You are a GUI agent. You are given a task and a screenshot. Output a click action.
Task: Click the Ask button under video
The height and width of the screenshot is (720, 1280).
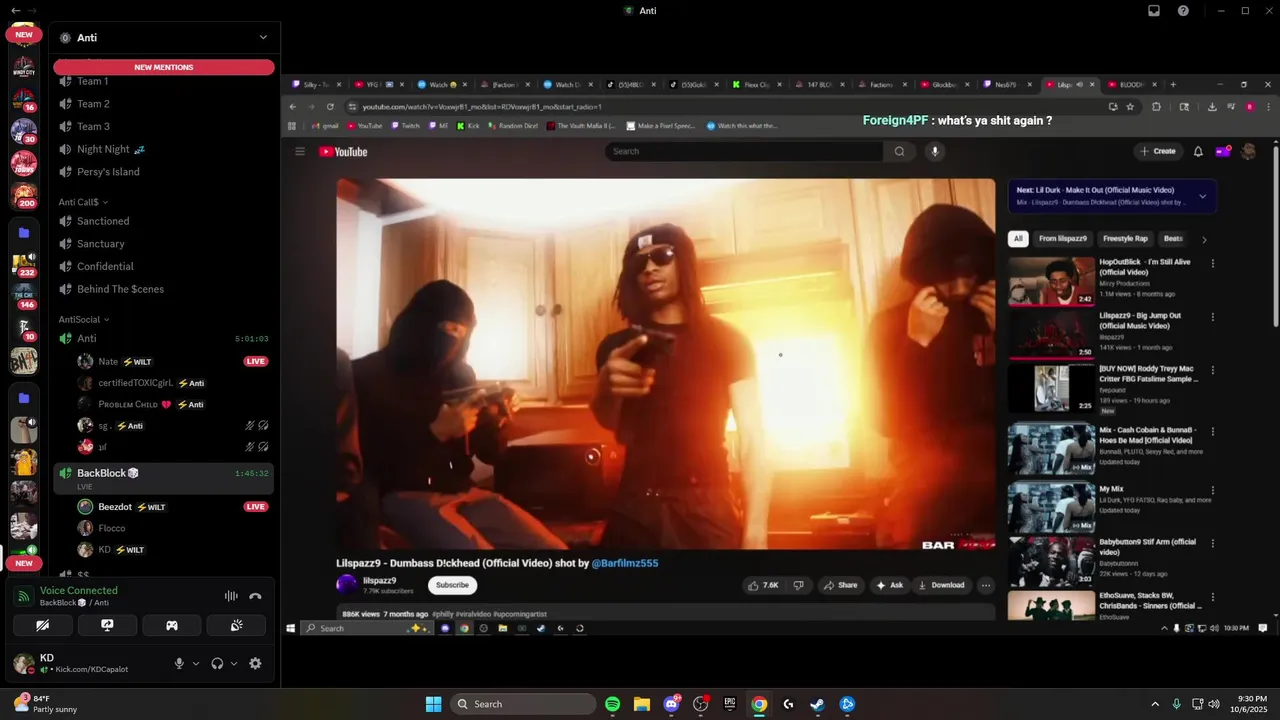click(889, 585)
